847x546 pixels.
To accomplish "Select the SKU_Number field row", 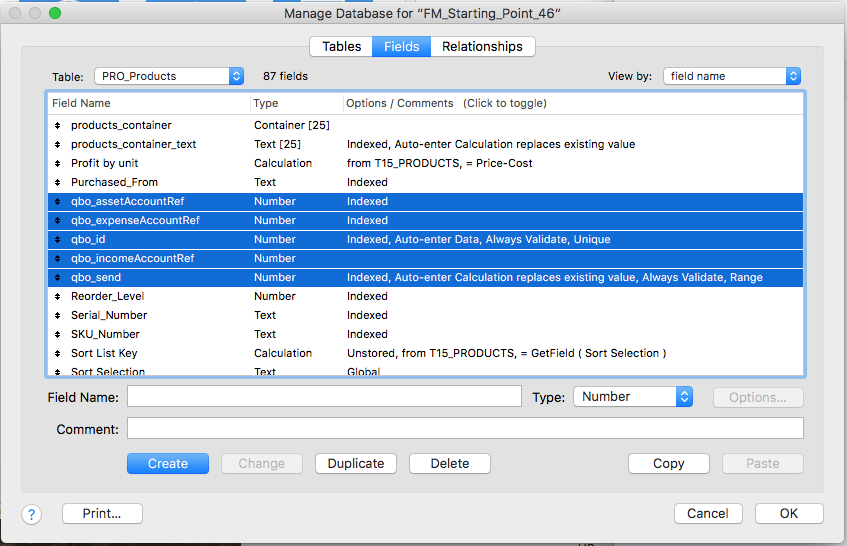I will [425, 334].
